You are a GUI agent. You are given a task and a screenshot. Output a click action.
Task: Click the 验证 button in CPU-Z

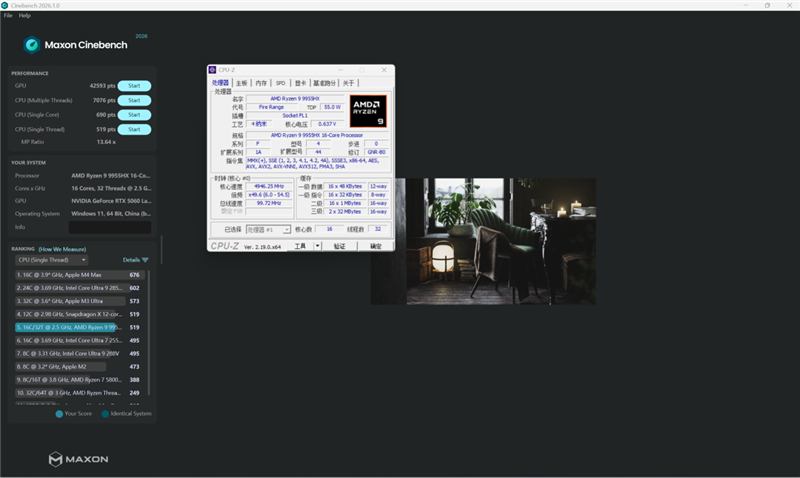339,246
